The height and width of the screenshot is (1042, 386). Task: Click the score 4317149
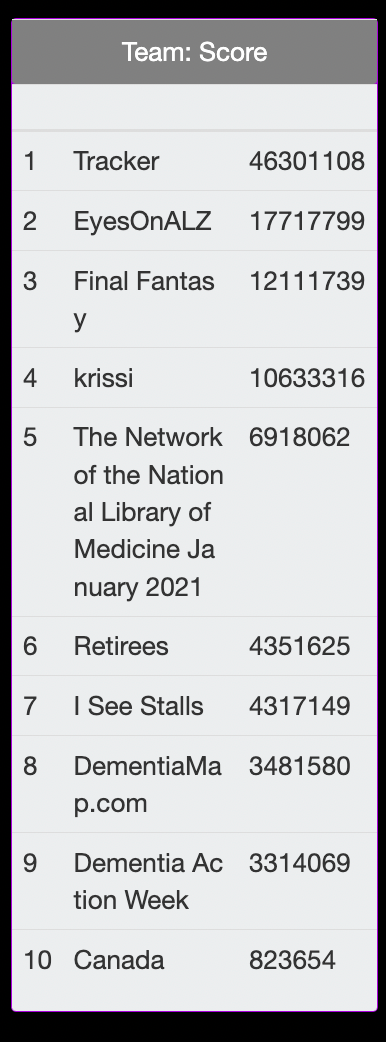click(x=300, y=706)
